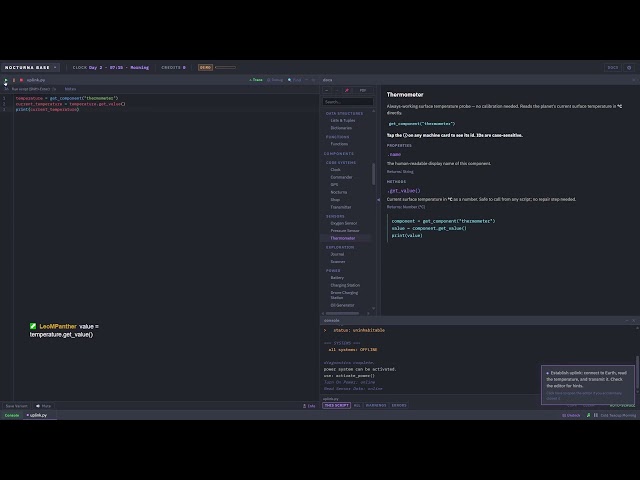Click .name property heading
640x480 pixels.
pos(394,154)
